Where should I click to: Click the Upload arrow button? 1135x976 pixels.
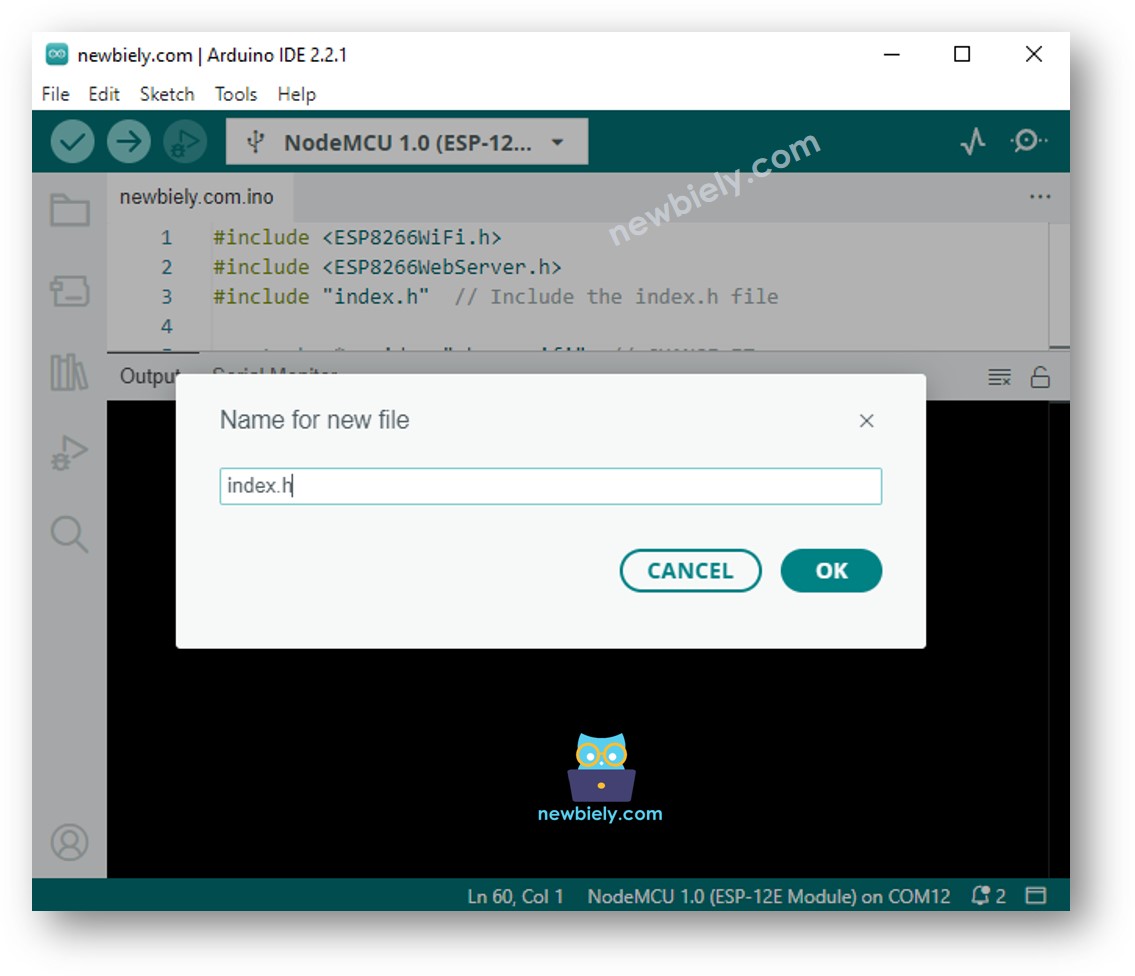pos(127,142)
